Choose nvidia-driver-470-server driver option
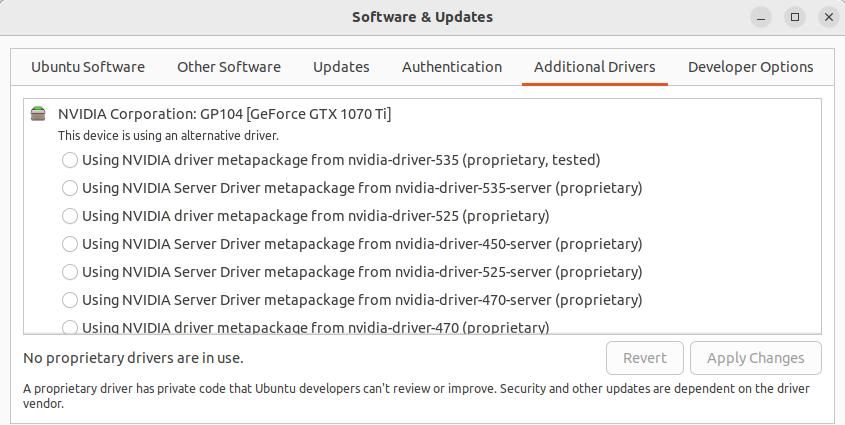The height and width of the screenshot is (425, 845). (x=70, y=300)
